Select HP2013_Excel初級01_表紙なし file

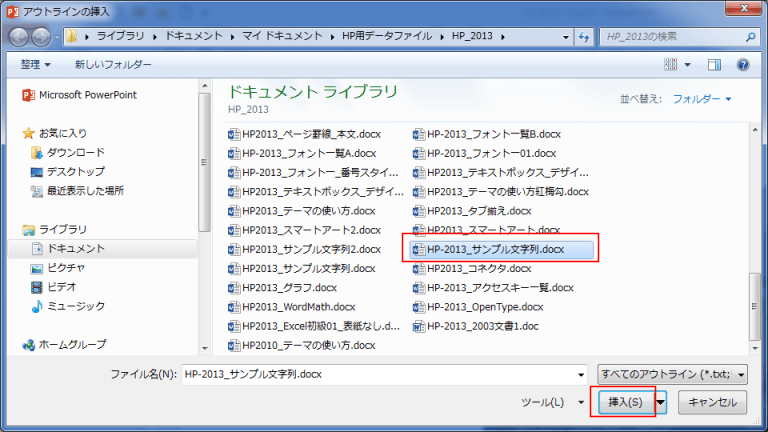pyautogui.click(x=313, y=326)
